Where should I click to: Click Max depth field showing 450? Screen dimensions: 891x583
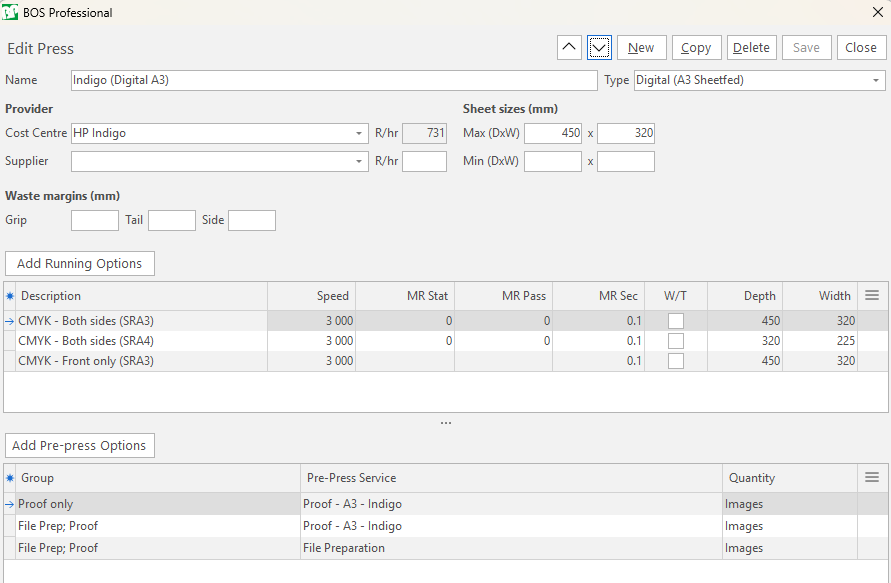[553, 133]
